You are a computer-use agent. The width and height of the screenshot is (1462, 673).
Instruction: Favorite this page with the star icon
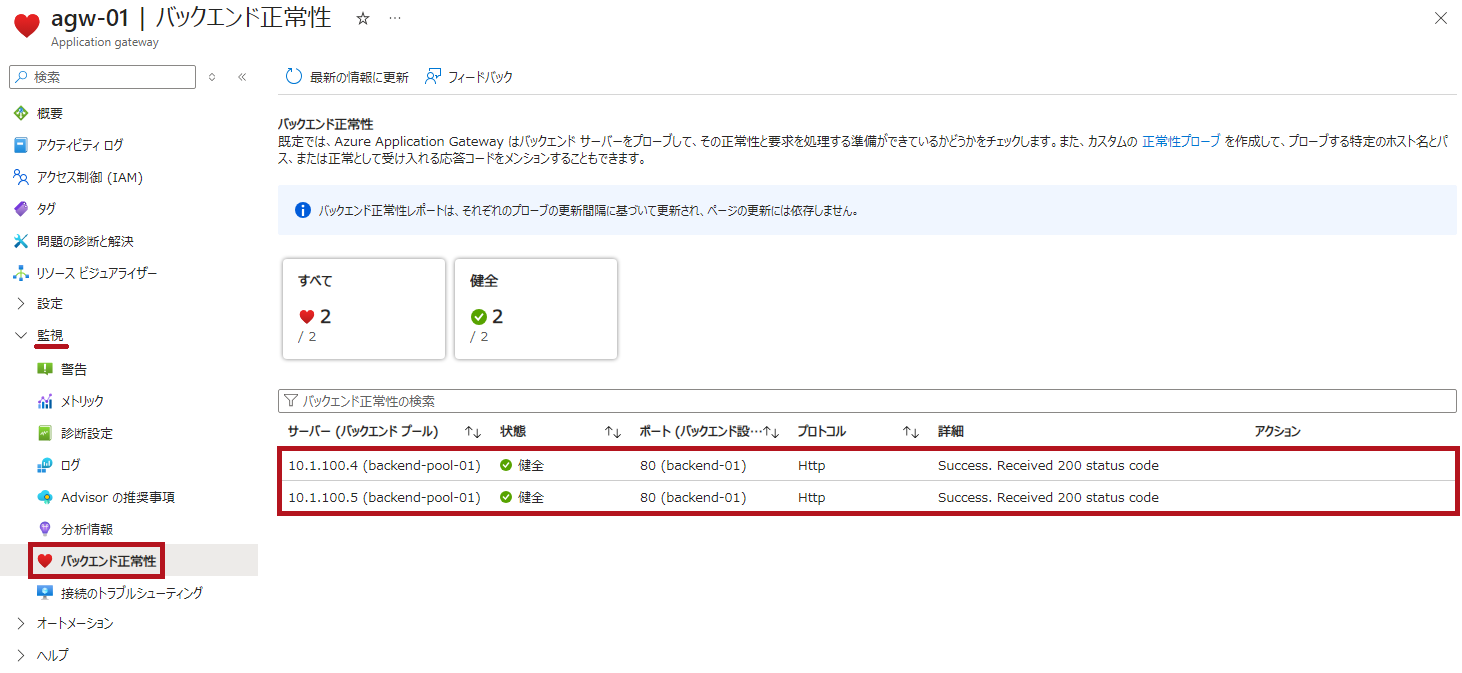coord(363,19)
